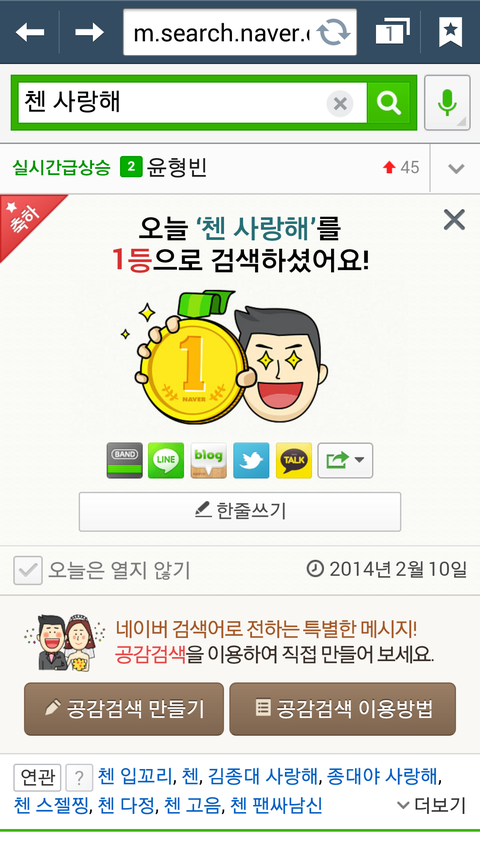Tap the browser forward arrow
Image resolution: width=480 pixels, height=853 pixels.
[89, 32]
